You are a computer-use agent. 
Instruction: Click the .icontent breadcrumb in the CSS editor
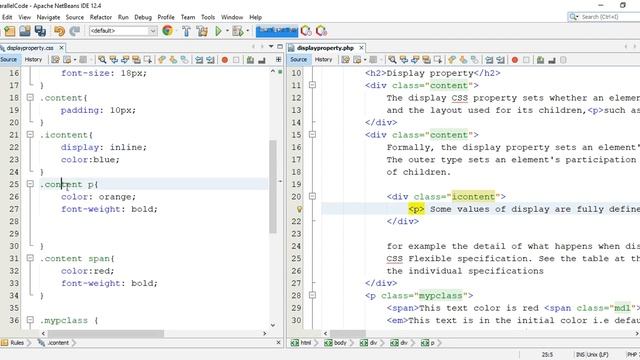pyautogui.click(x=54, y=343)
